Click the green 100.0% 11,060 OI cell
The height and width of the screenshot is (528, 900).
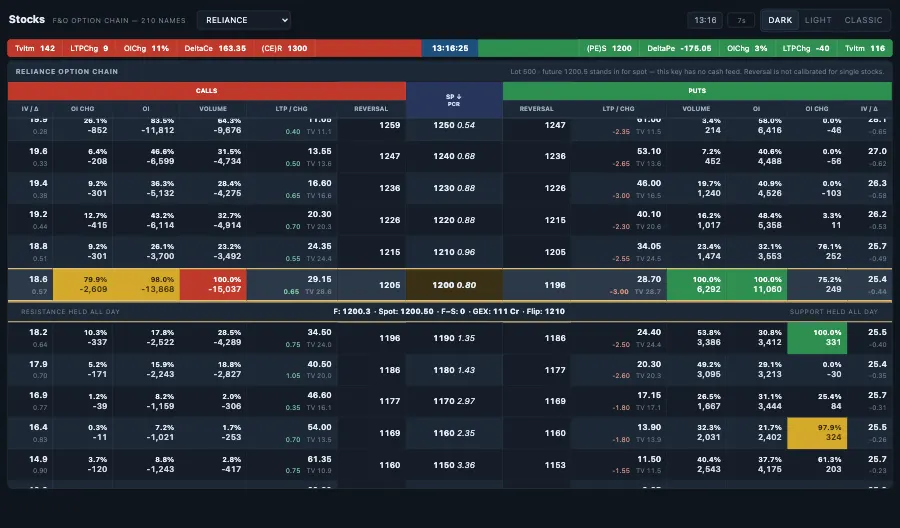click(757, 285)
